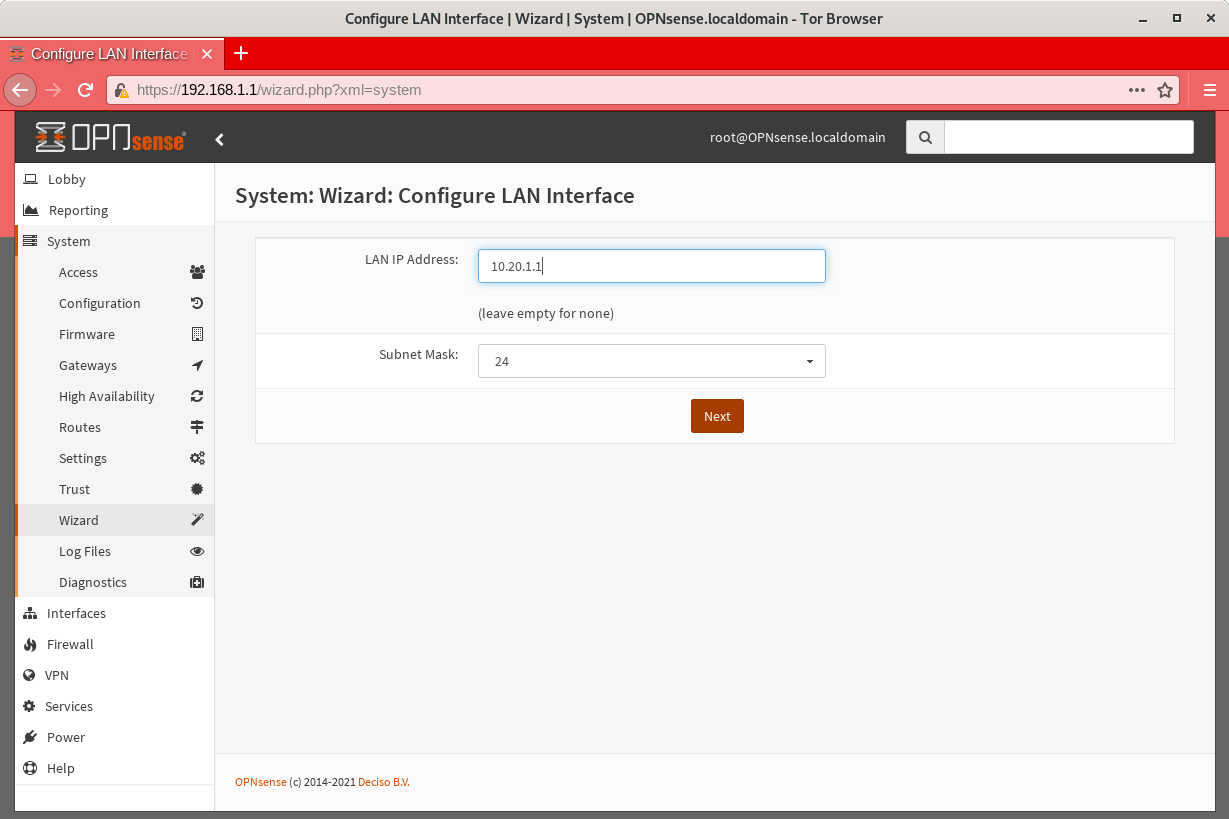The width and height of the screenshot is (1229, 819).
Task: Open Configuration via the history icon
Action: (197, 303)
